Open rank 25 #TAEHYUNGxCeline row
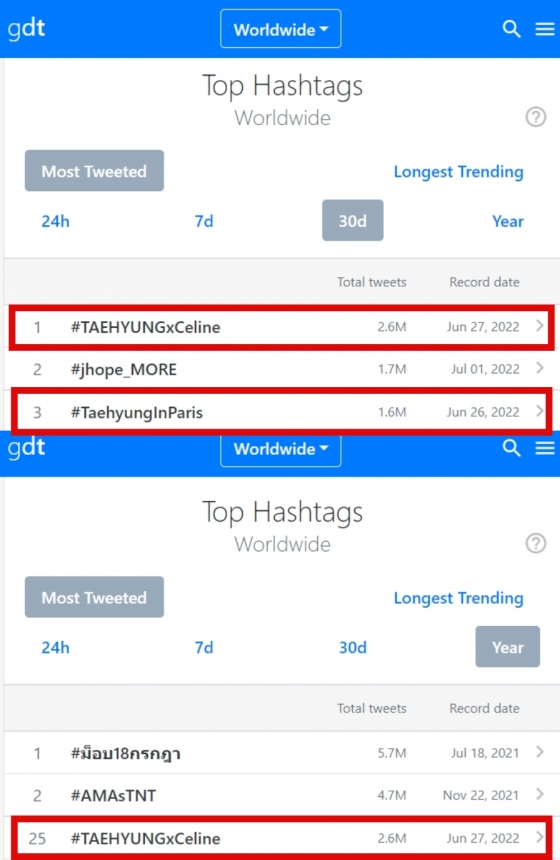The width and height of the screenshot is (560, 860). (x=281, y=838)
